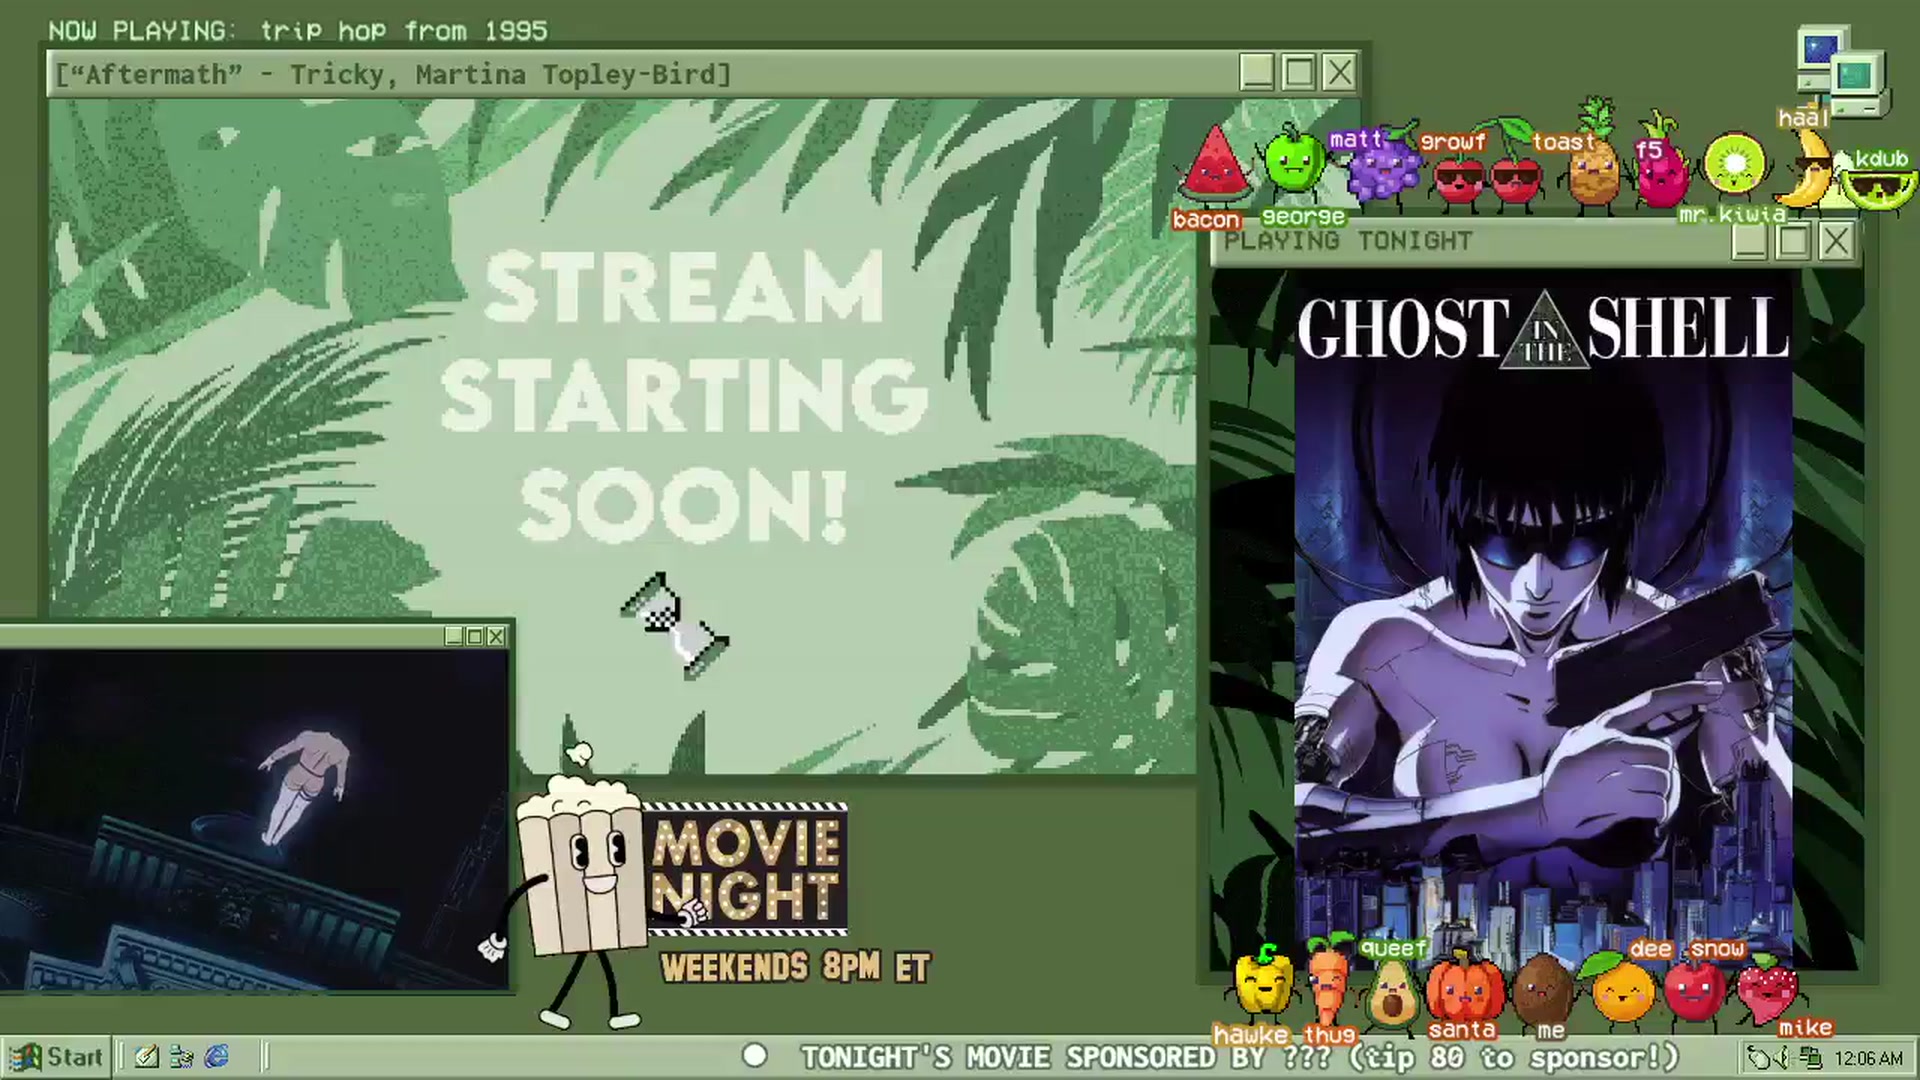This screenshot has width=1920, height=1080.
Task: Click the brown coconut labeled me
Action: tap(1542, 990)
